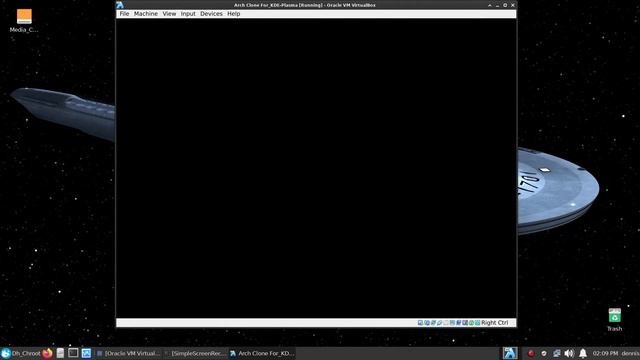Click the optical disk status icon
640x360 pixels.
click(x=427, y=322)
